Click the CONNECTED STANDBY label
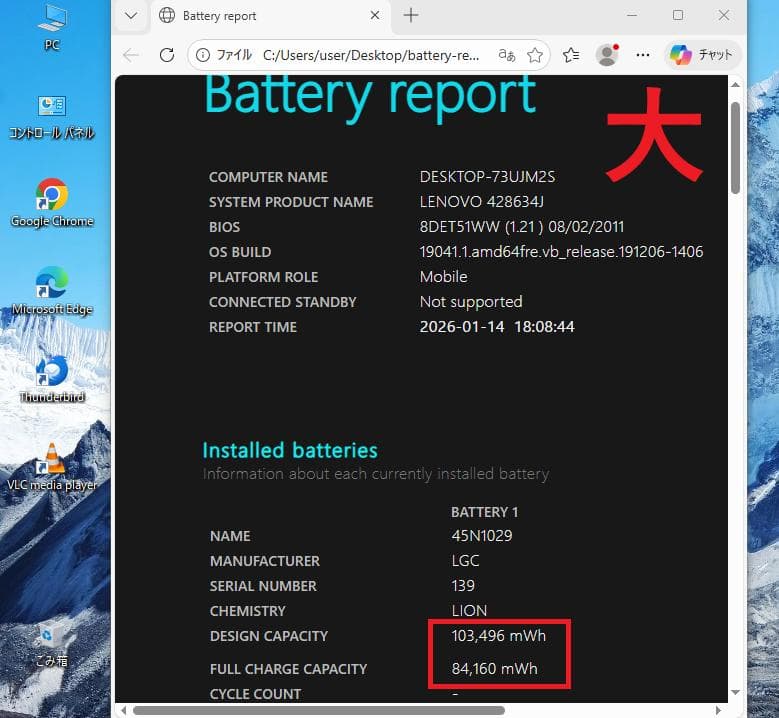The width and height of the screenshot is (779, 718). (283, 302)
